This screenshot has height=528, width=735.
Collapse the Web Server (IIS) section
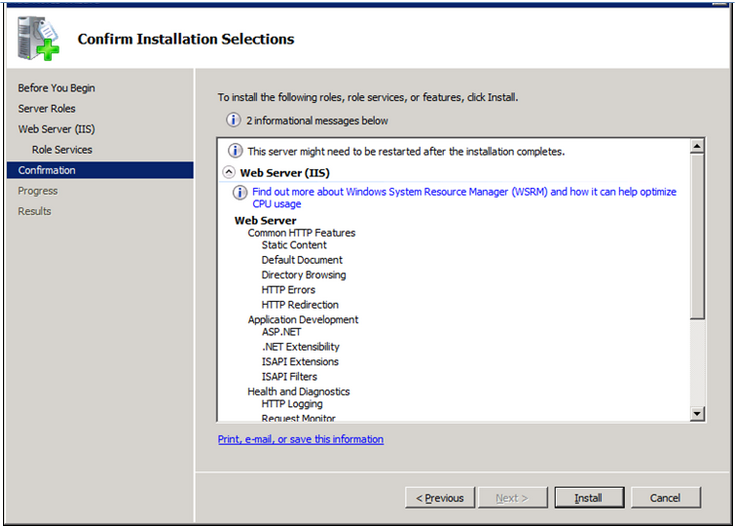pos(229,172)
